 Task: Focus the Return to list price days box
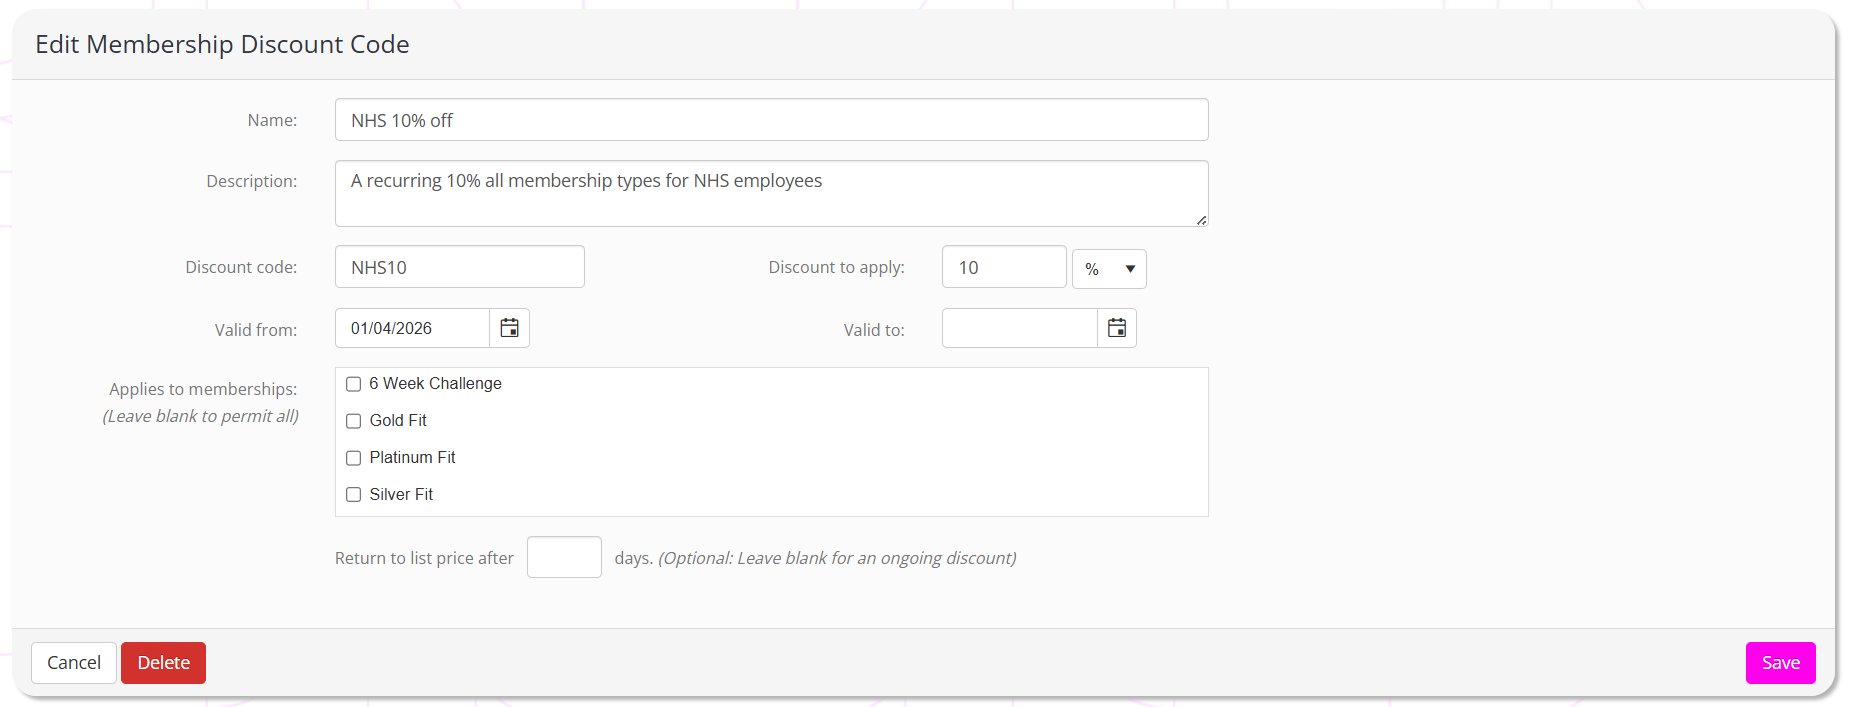[x=564, y=557]
